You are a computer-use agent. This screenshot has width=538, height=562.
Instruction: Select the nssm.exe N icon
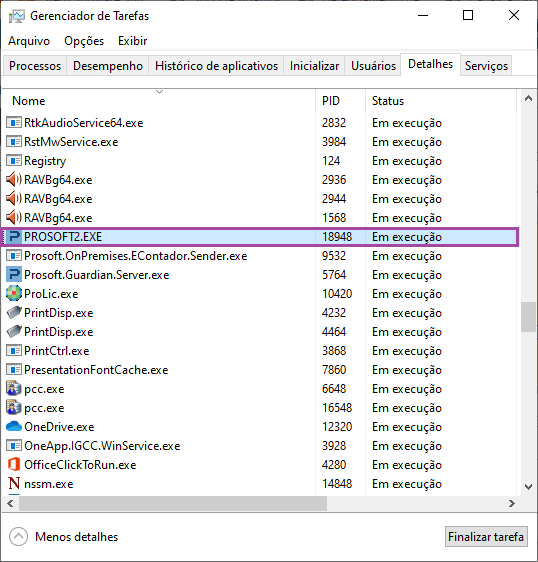[x=14, y=484]
